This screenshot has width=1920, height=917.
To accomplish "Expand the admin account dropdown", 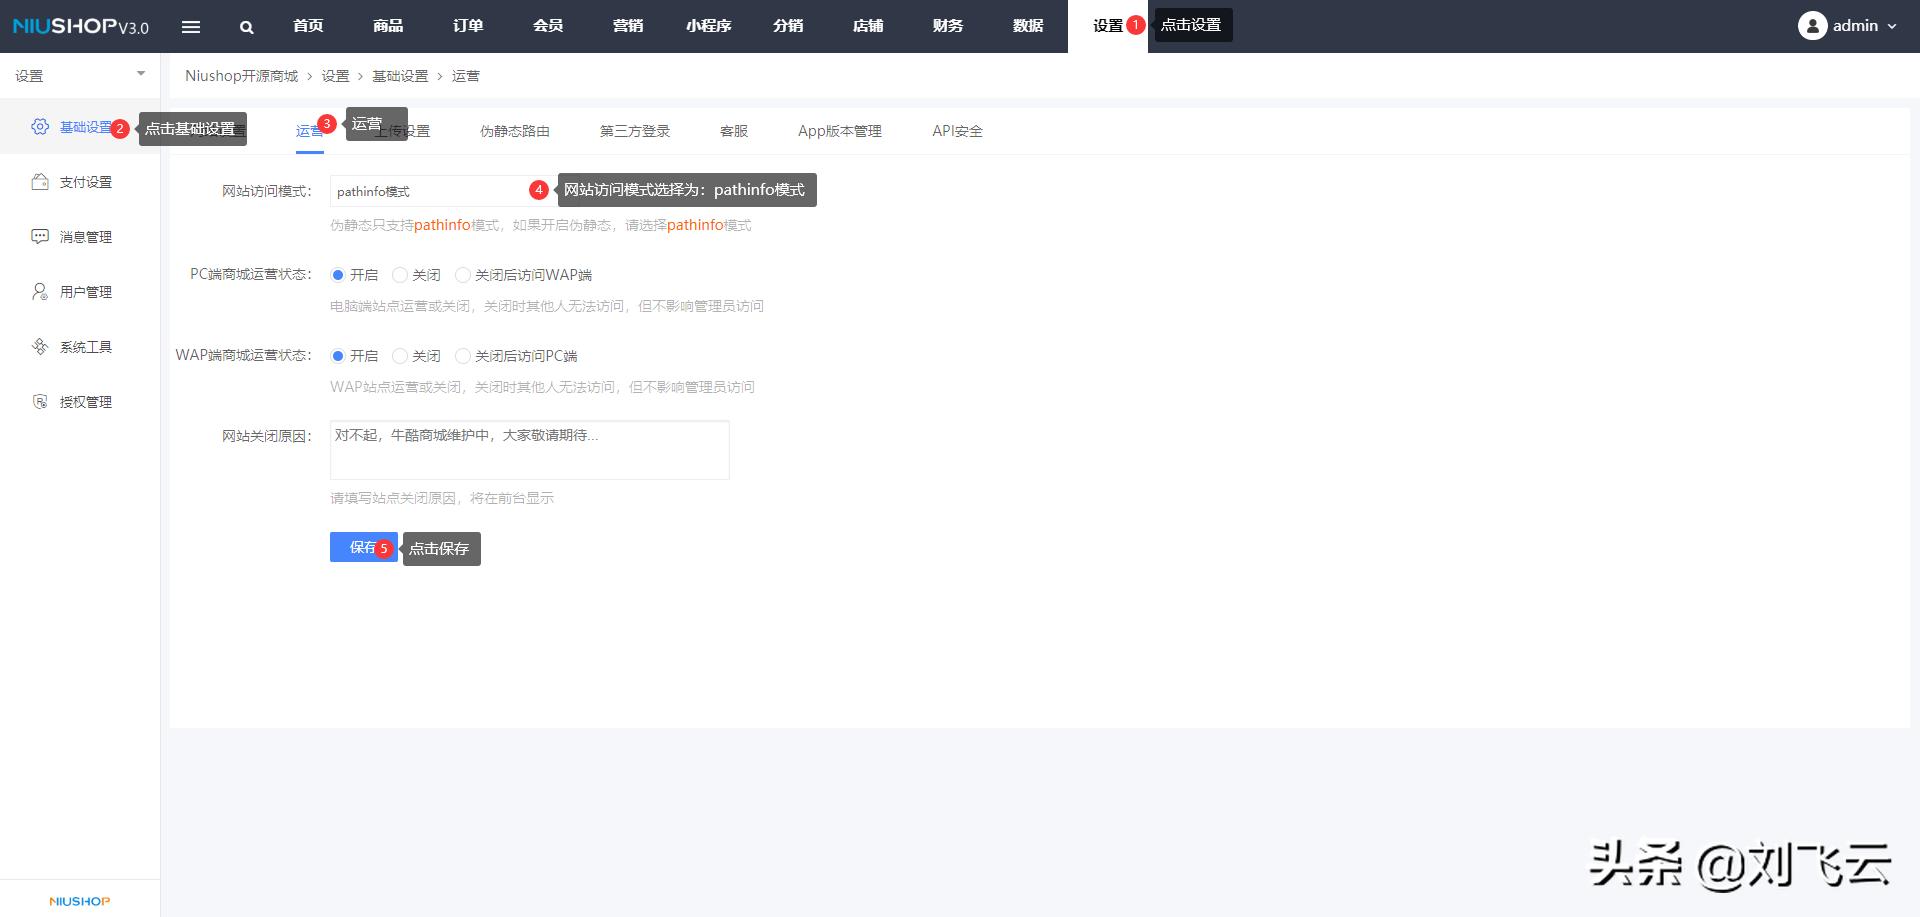I will 1891,27.
